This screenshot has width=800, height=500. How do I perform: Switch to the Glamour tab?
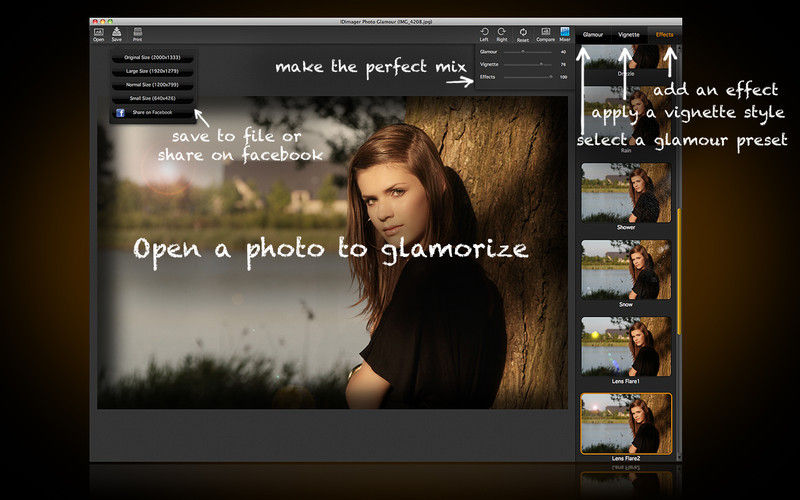coord(593,35)
